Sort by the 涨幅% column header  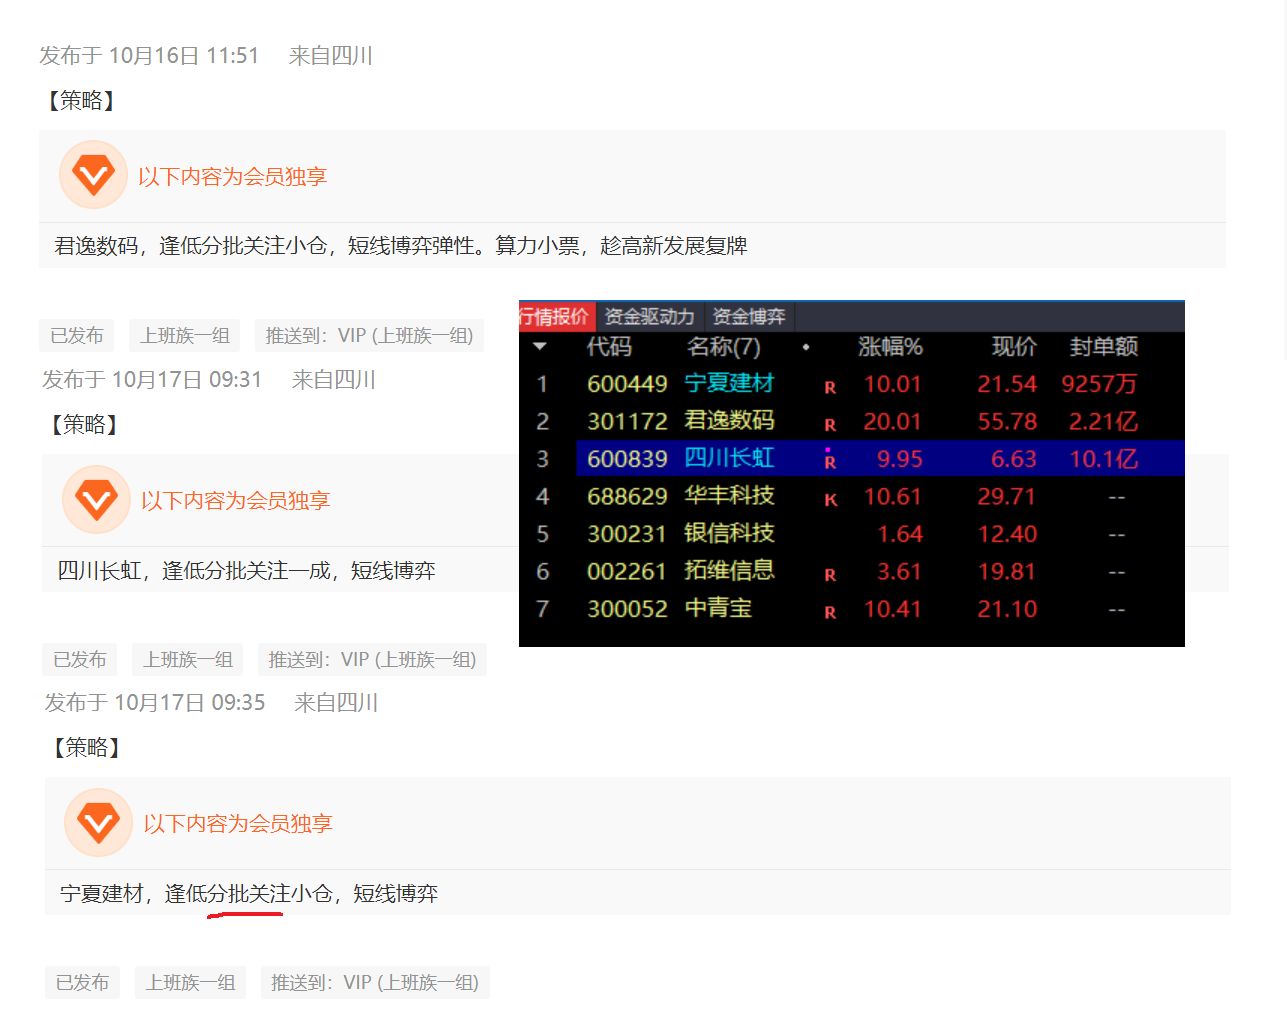point(890,347)
